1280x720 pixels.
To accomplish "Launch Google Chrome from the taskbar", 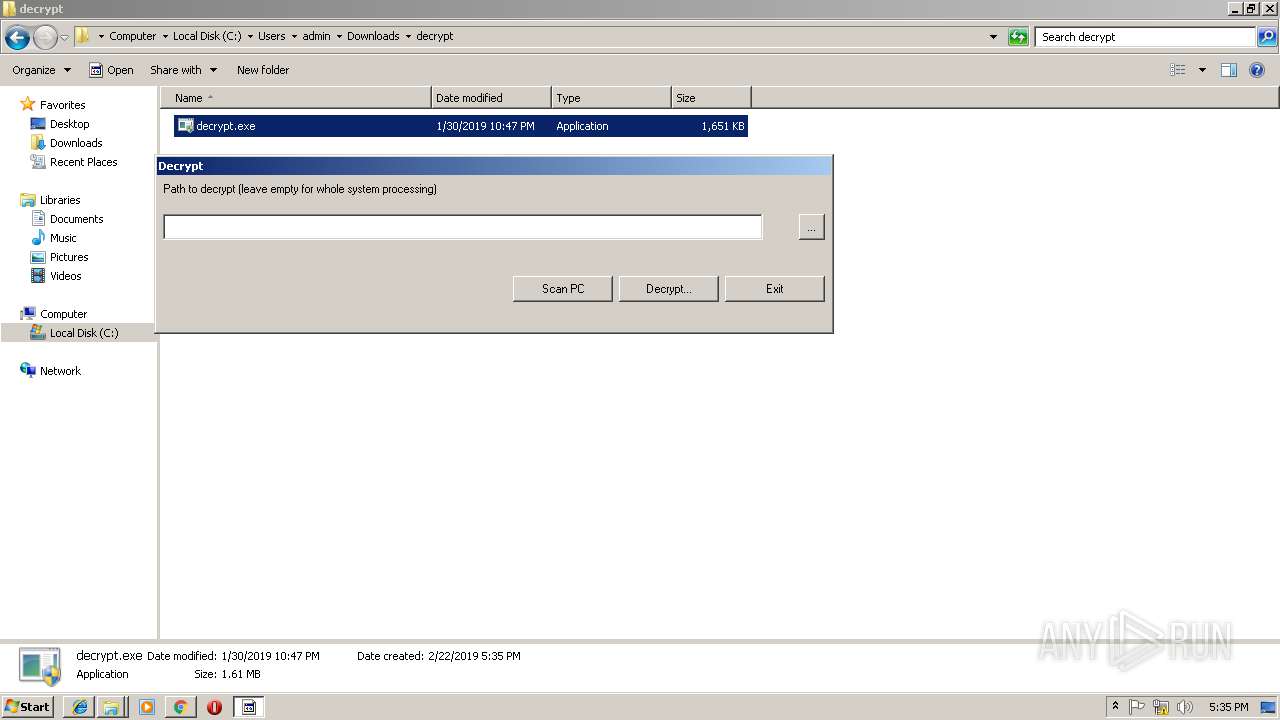I will (x=180, y=707).
